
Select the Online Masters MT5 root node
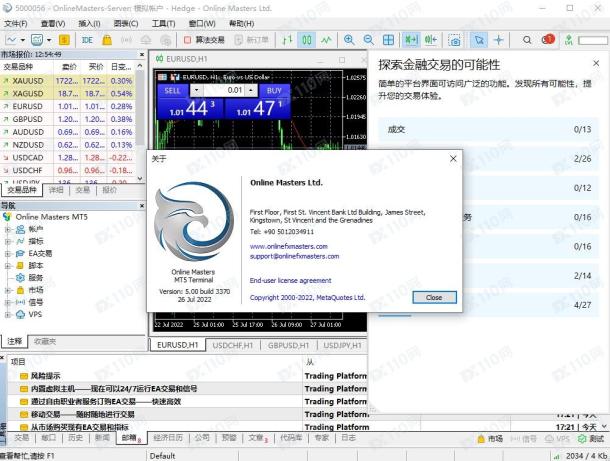point(51,217)
